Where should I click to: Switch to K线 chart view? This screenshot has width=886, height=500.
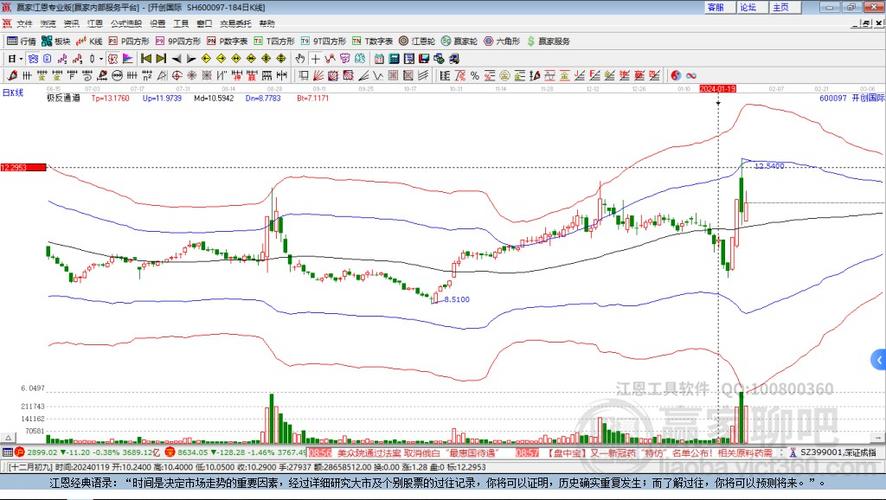click(x=91, y=41)
